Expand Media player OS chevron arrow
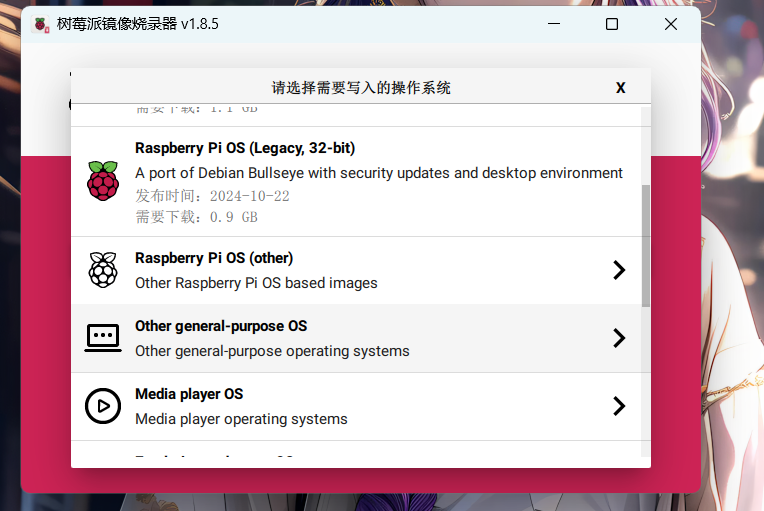Viewport: 764px width, 511px height. coord(619,406)
